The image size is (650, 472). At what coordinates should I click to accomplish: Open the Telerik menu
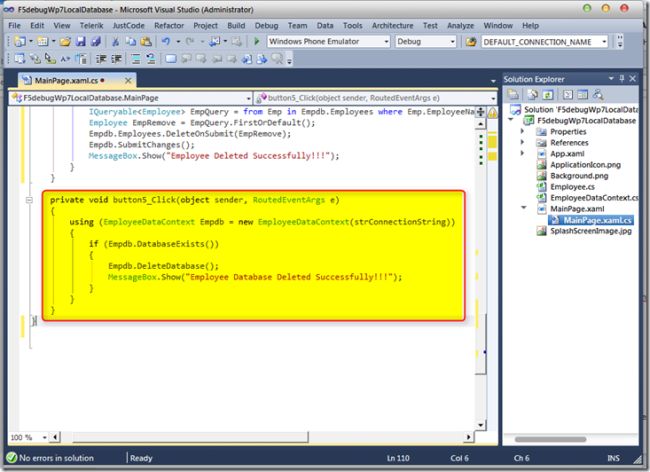(x=91, y=26)
